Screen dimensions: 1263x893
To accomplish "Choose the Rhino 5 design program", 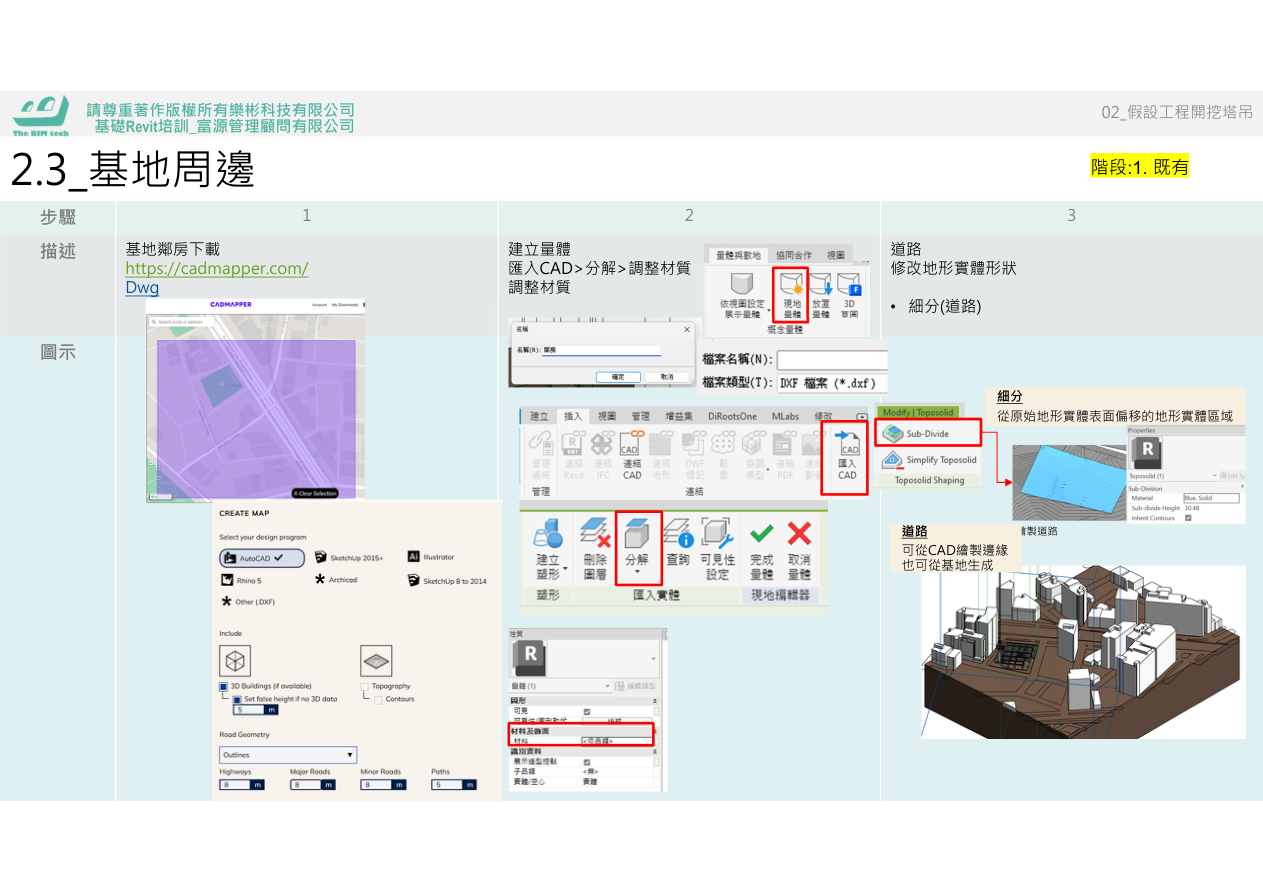I will coord(242,580).
